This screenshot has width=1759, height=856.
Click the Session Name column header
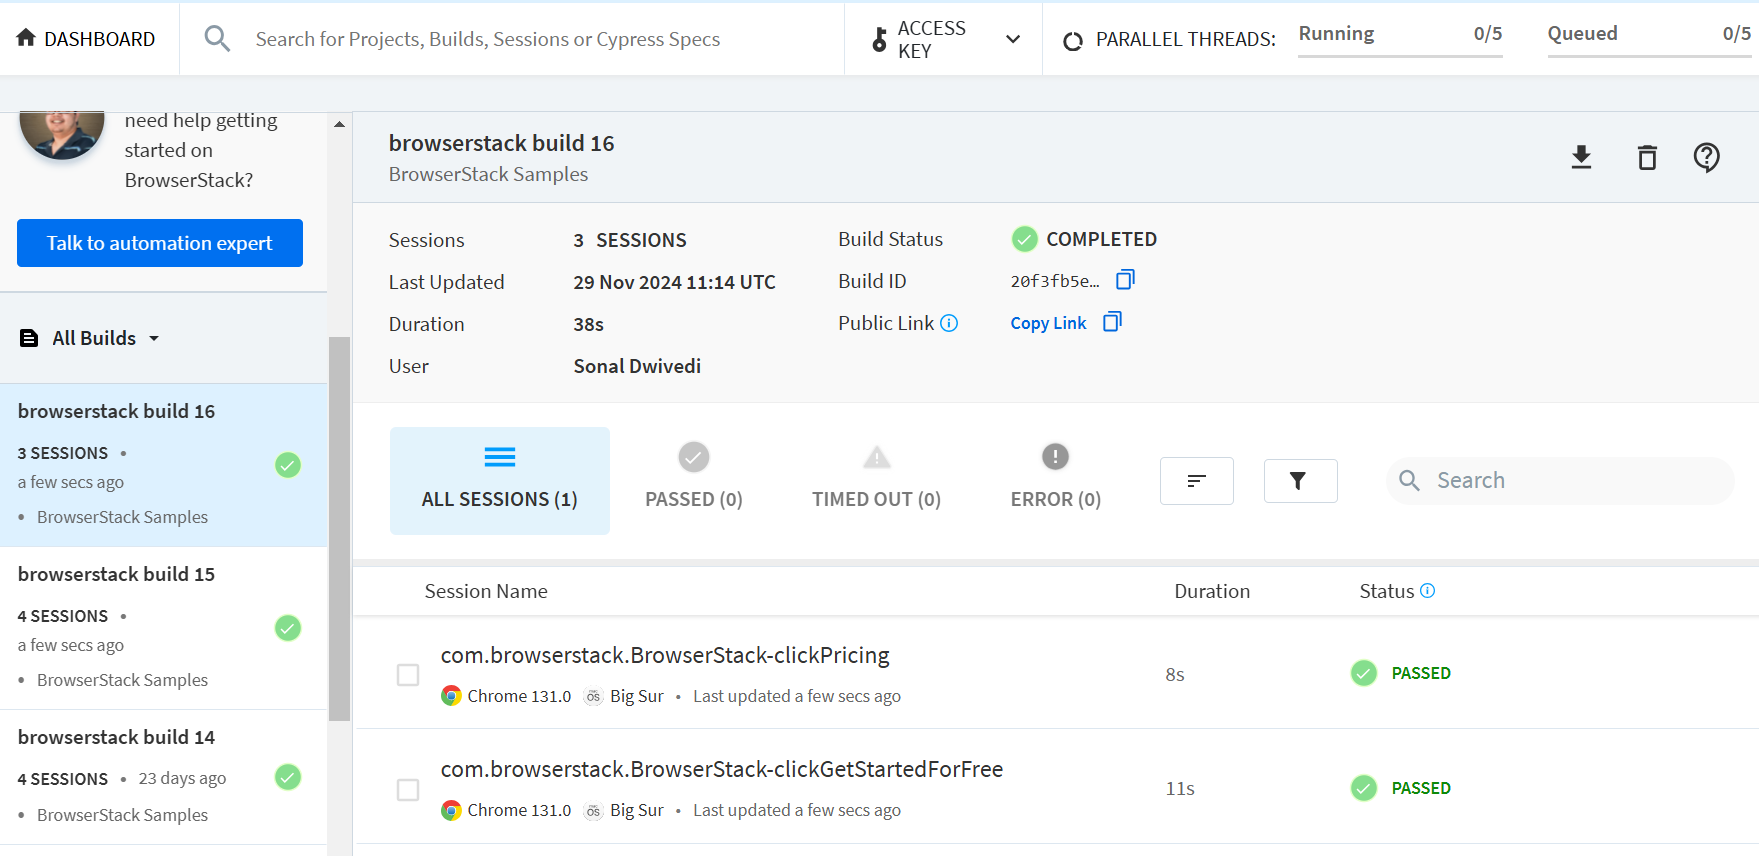(486, 591)
